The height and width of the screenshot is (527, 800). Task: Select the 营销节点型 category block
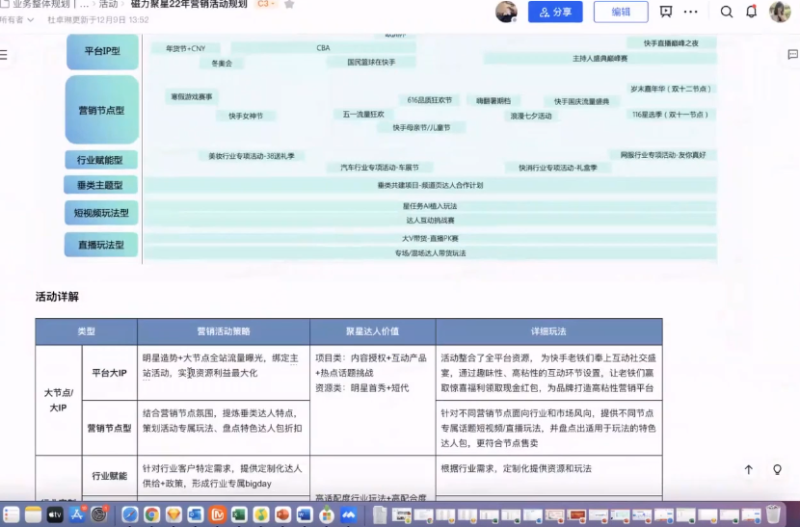pos(102,110)
